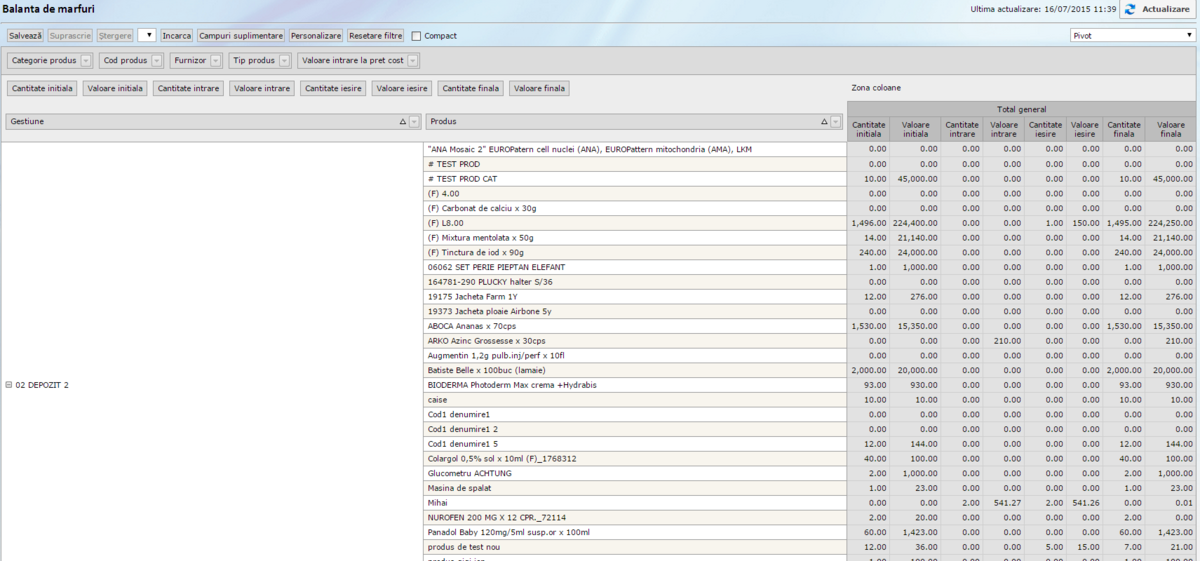Open the Cod produs filter arrow
This screenshot has height=561, width=1200.
pos(157,61)
